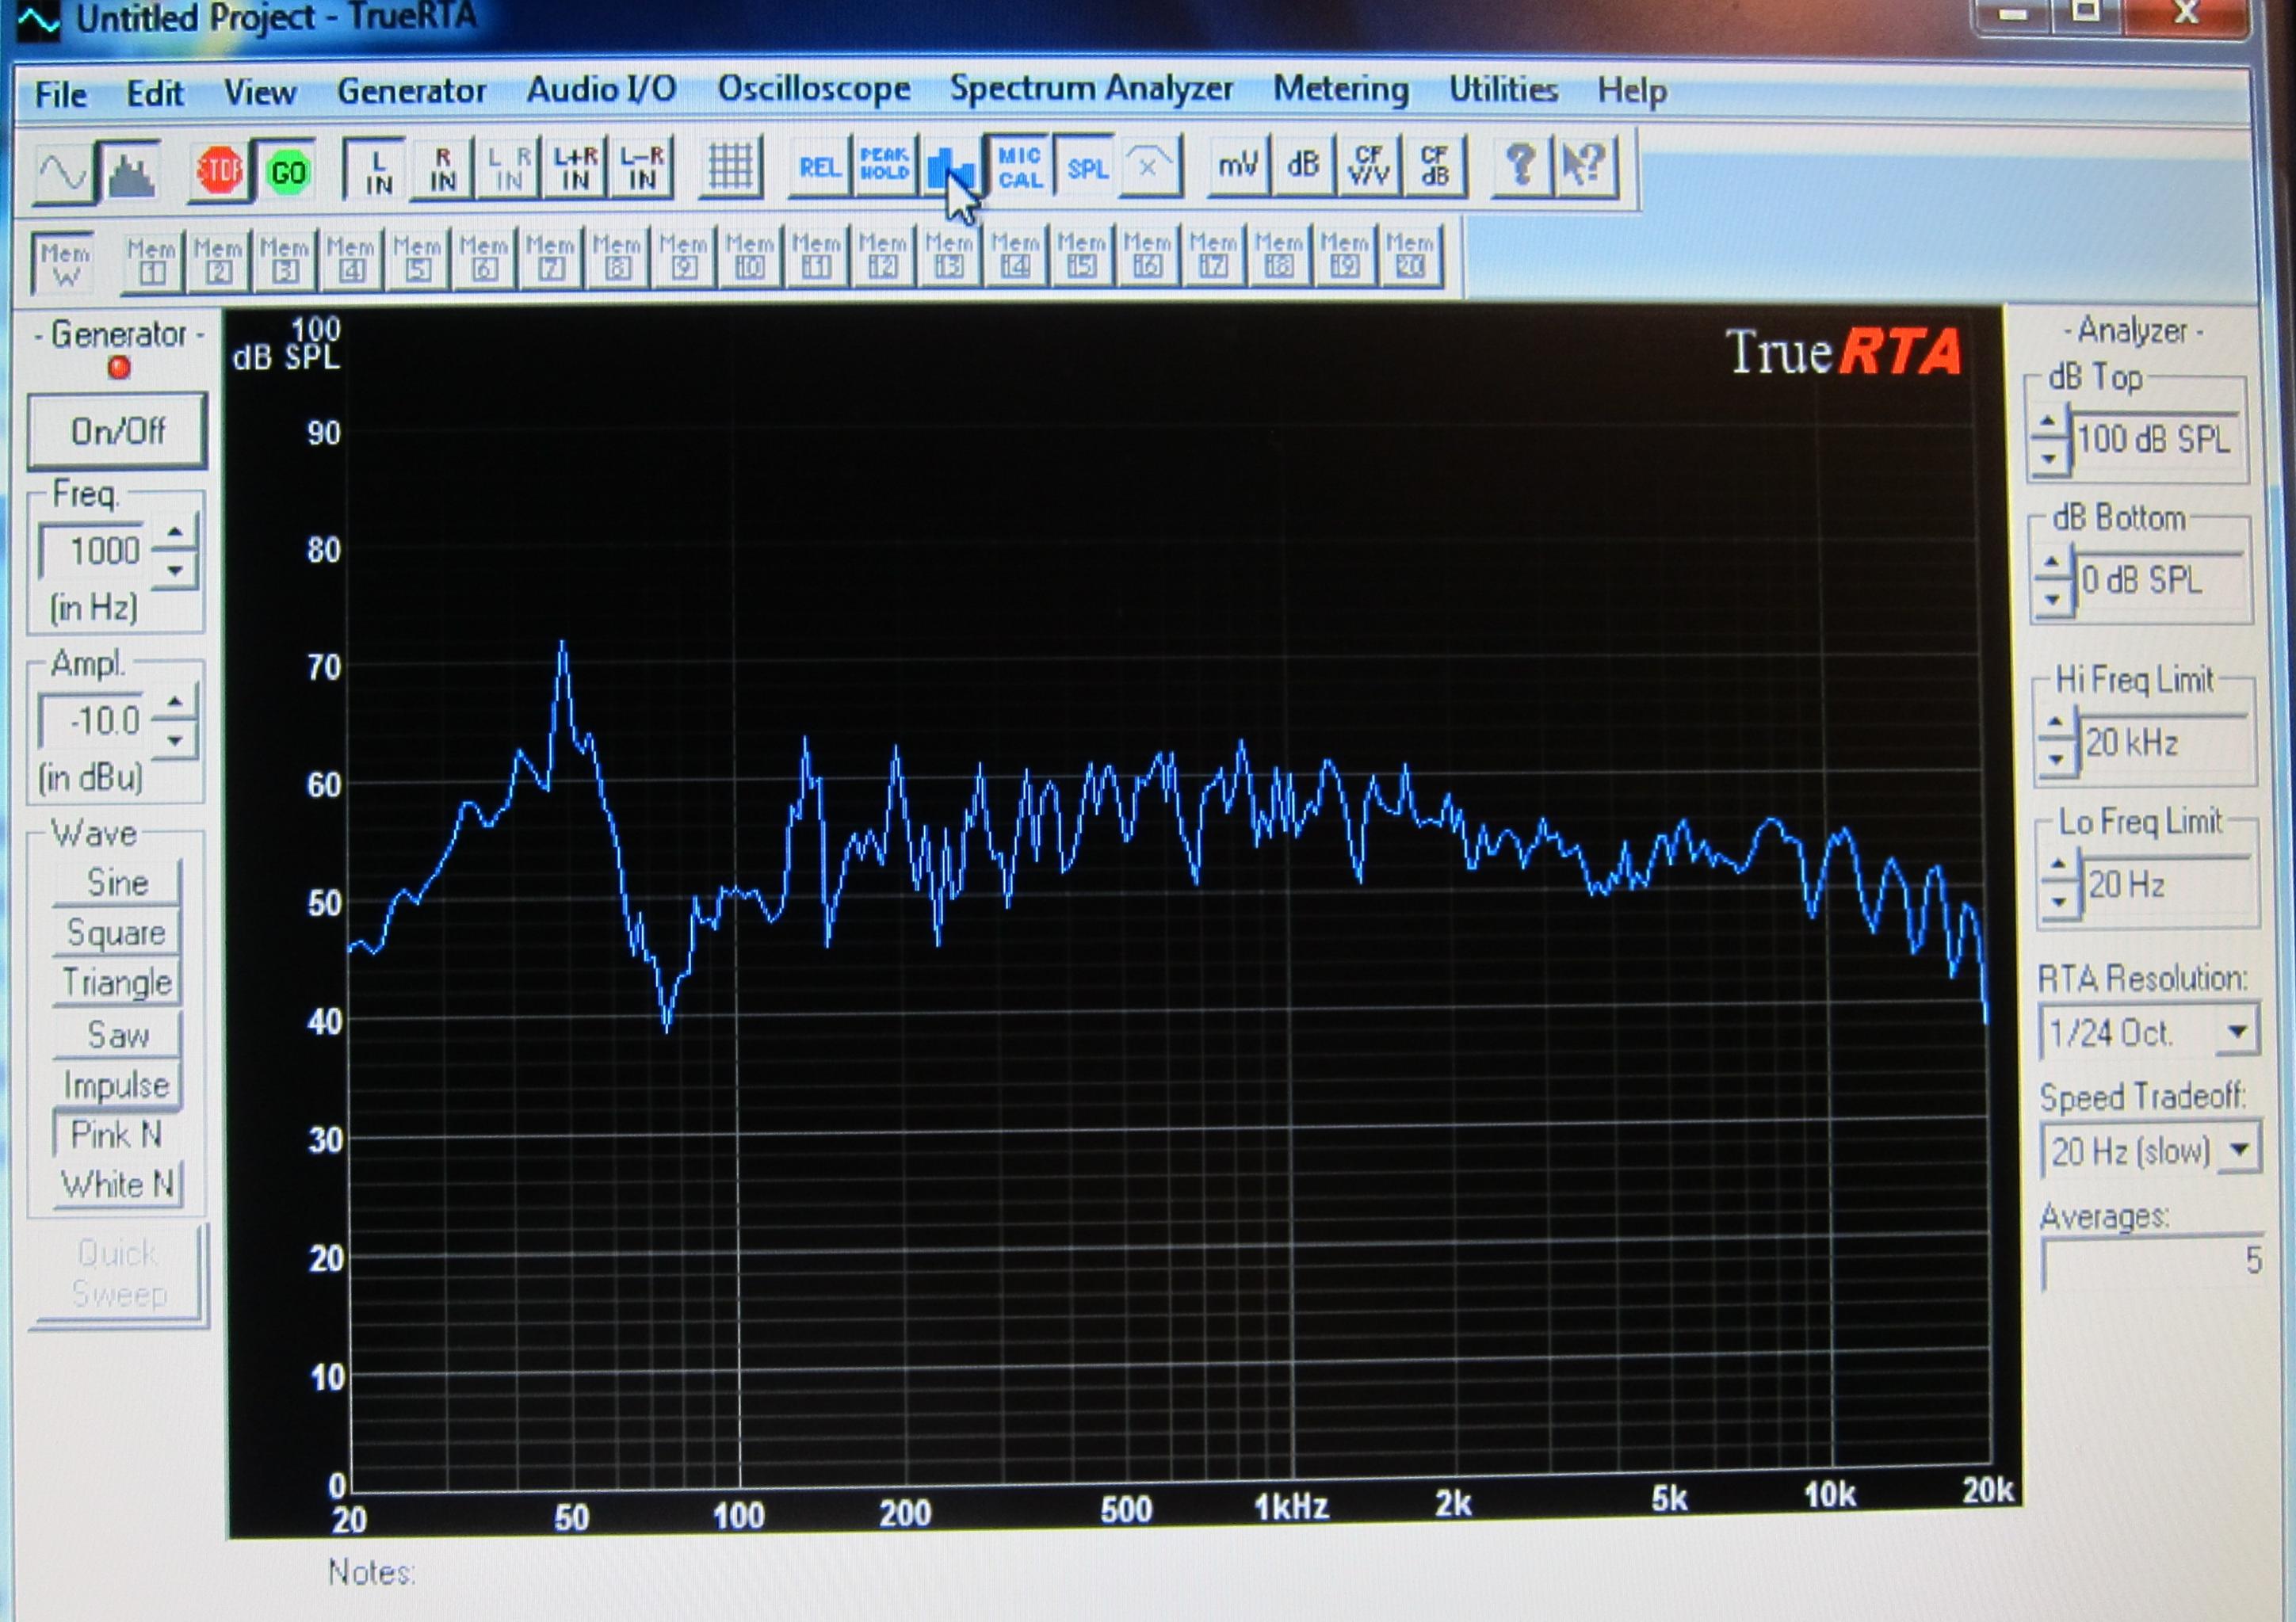The width and height of the screenshot is (2296, 1622).
Task: Open the Utilities menu
Action: [x=1503, y=89]
